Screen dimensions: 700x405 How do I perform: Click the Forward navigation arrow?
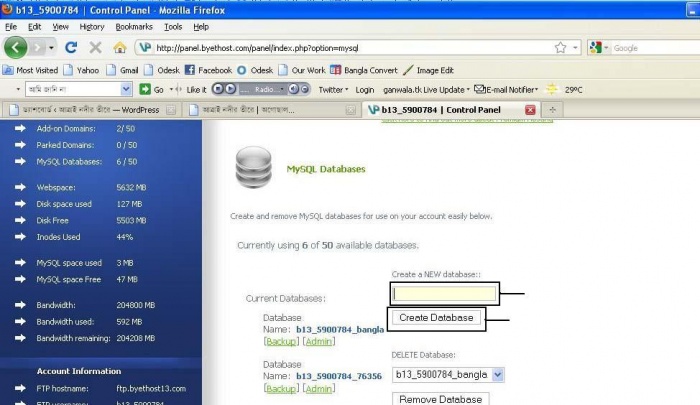tap(38, 47)
